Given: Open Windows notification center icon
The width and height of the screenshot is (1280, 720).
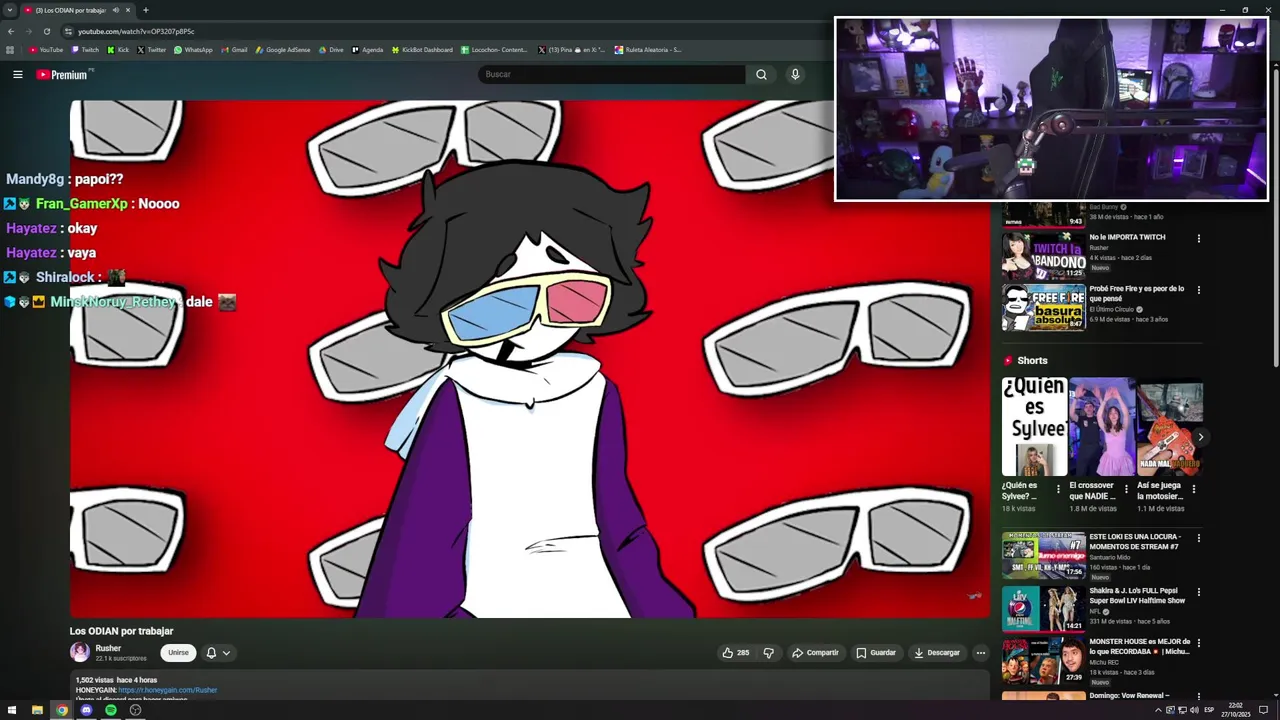Looking at the screenshot, I should [1263, 710].
